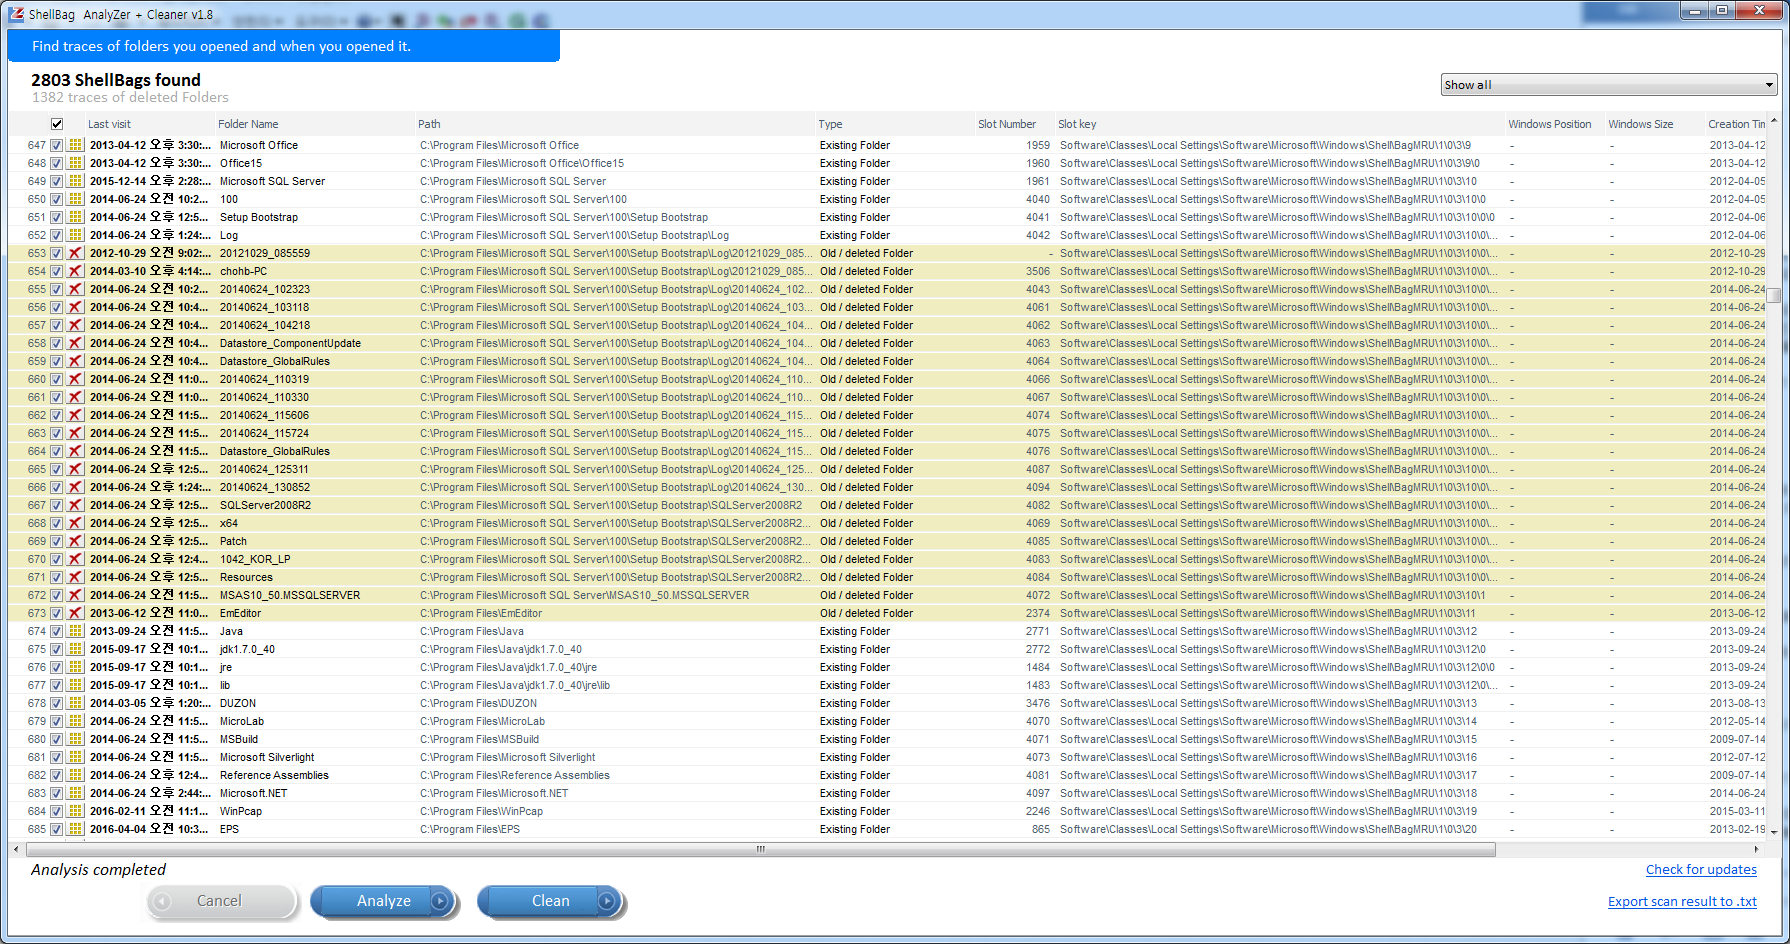Click the red deleted icon for chohb-PC
The image size is (1790, 944).
(x=76, y=271)
